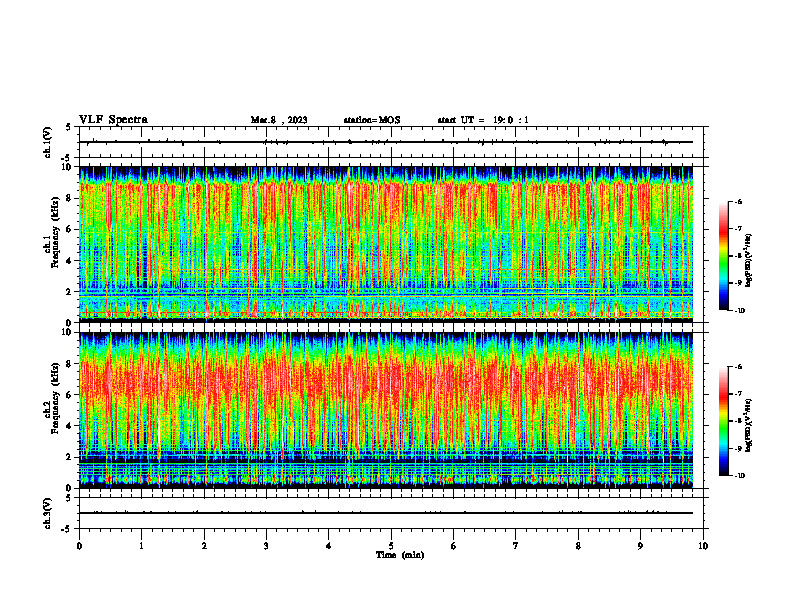
Task: Click the "-10" tick on upper colorbar
Action: pyautogui.click(x=739, y=311)
